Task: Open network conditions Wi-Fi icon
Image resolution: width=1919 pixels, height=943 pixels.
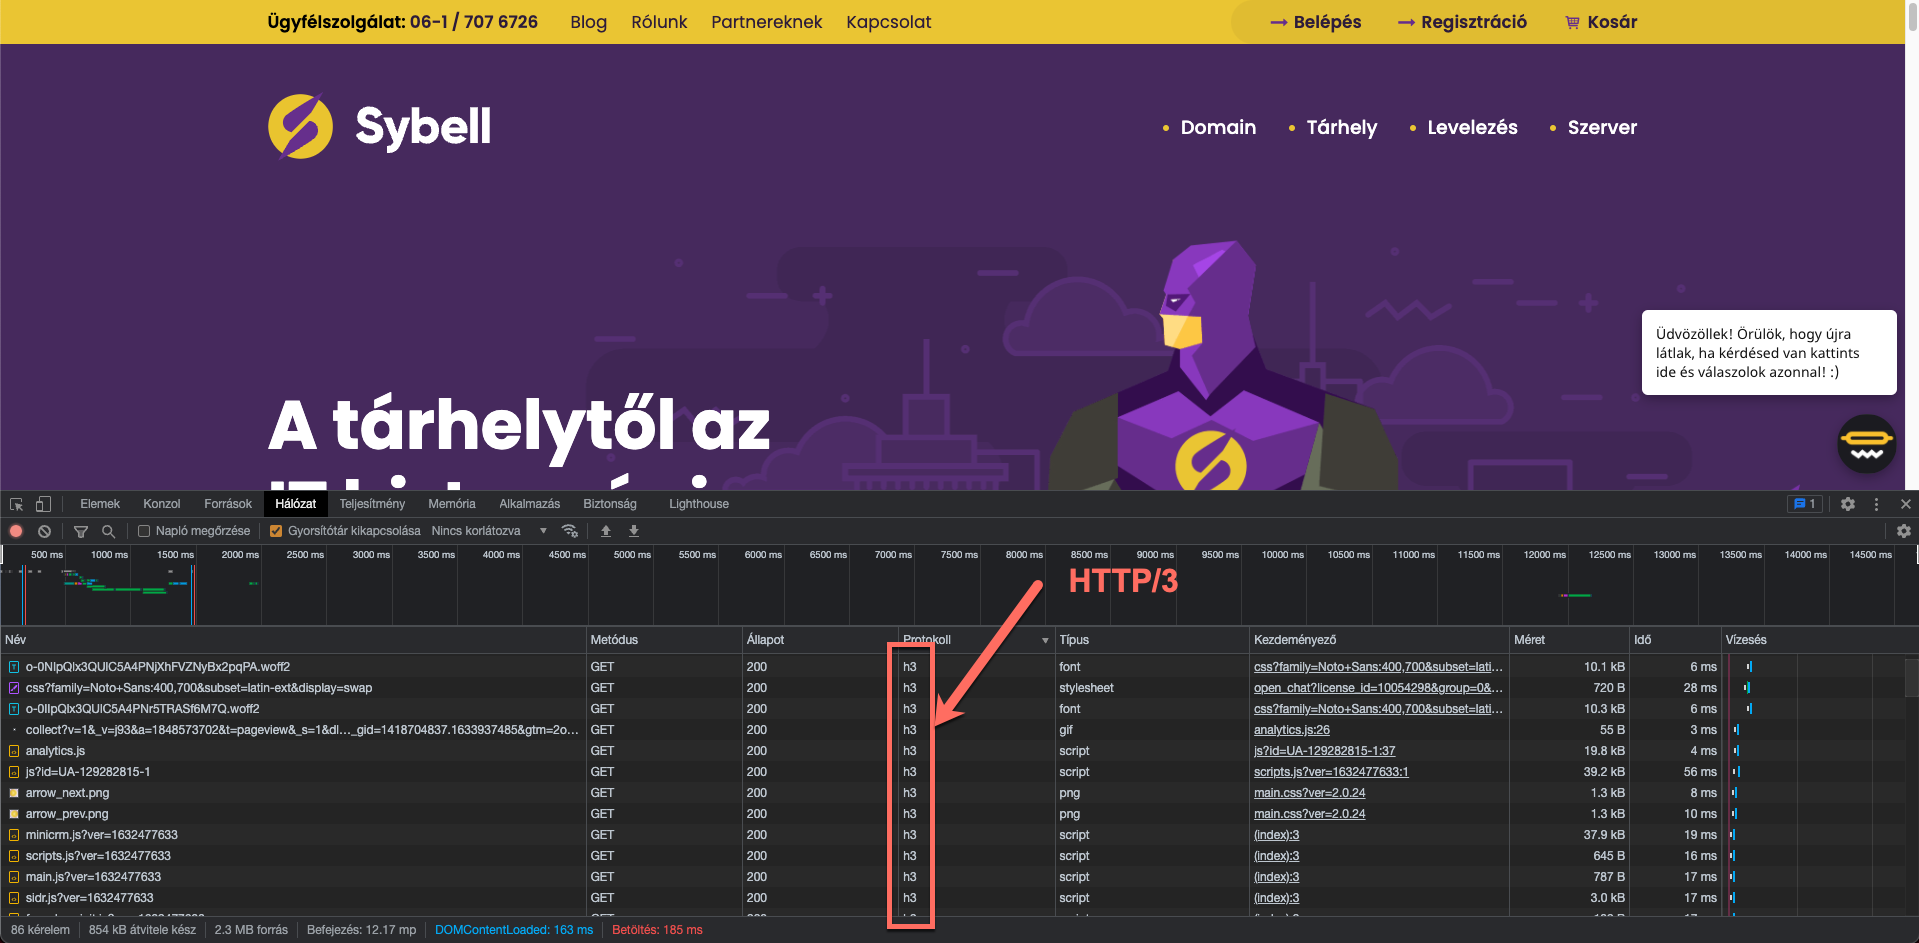Action: tap(570, 531)
